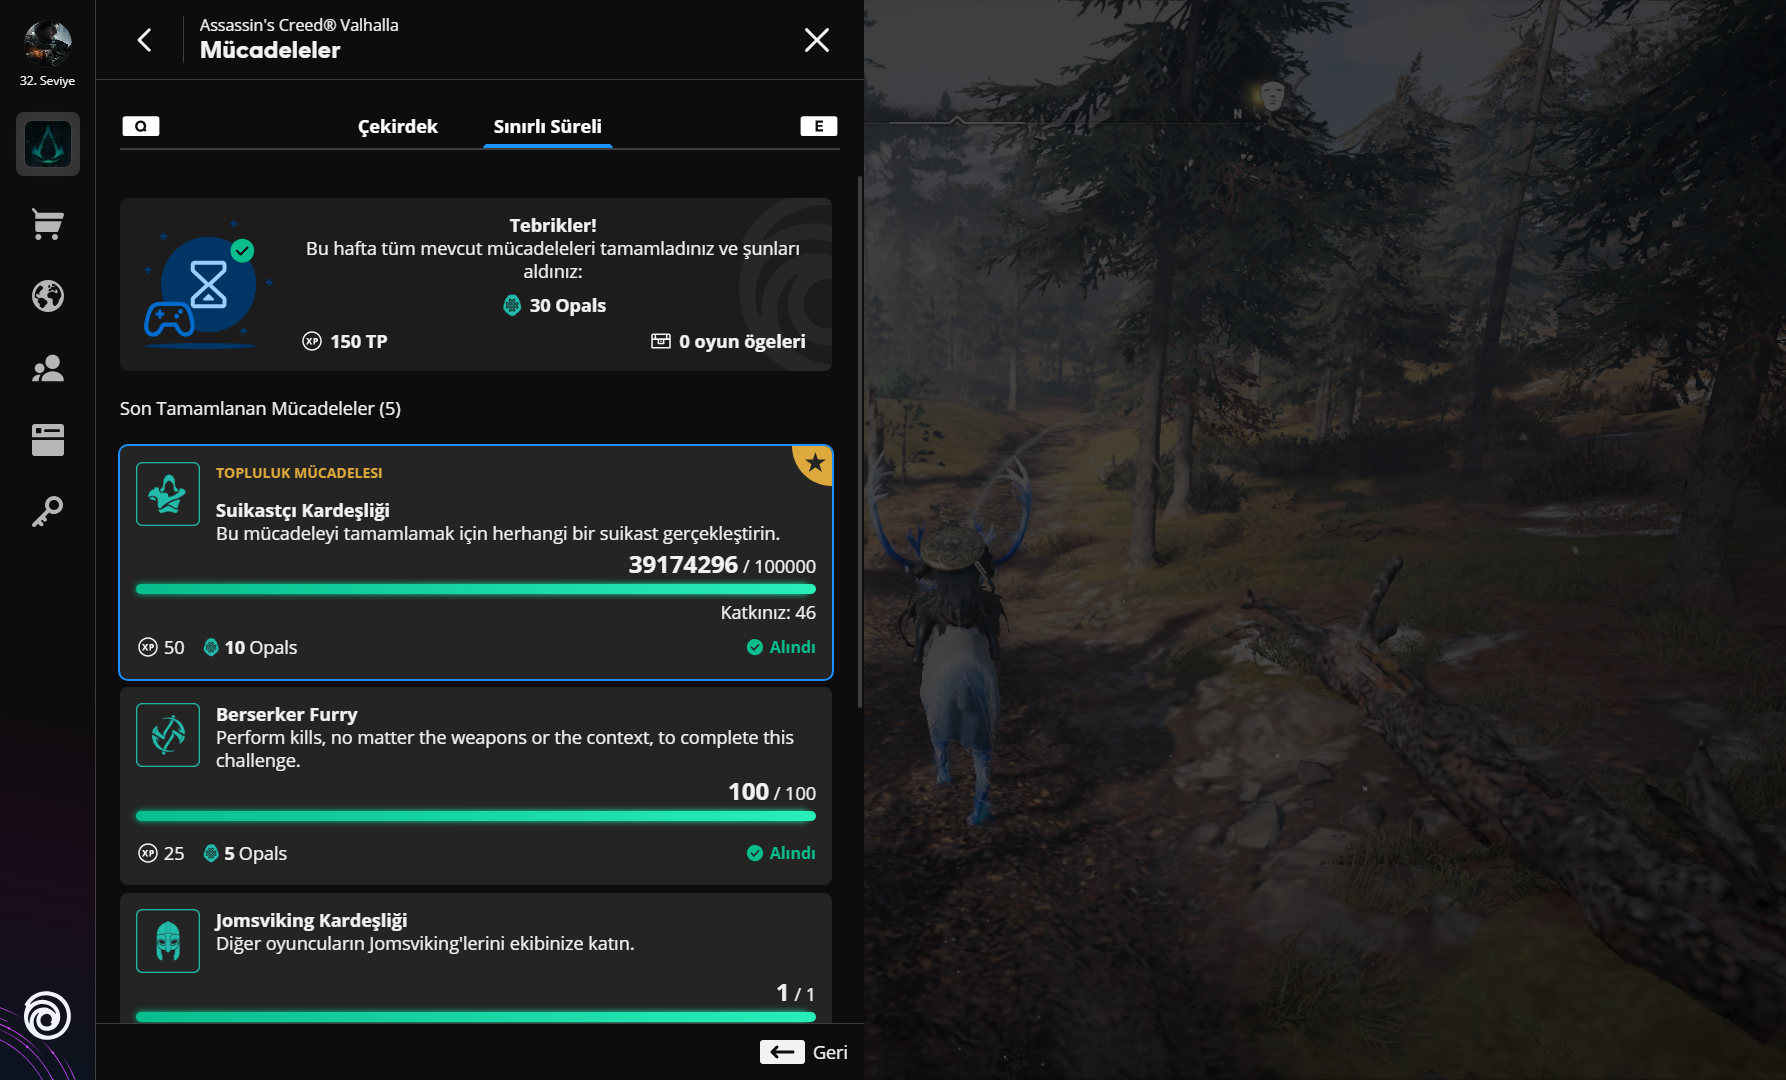
Task: Click the Ubisoft swirl logo
Action: pos(47,1016)
